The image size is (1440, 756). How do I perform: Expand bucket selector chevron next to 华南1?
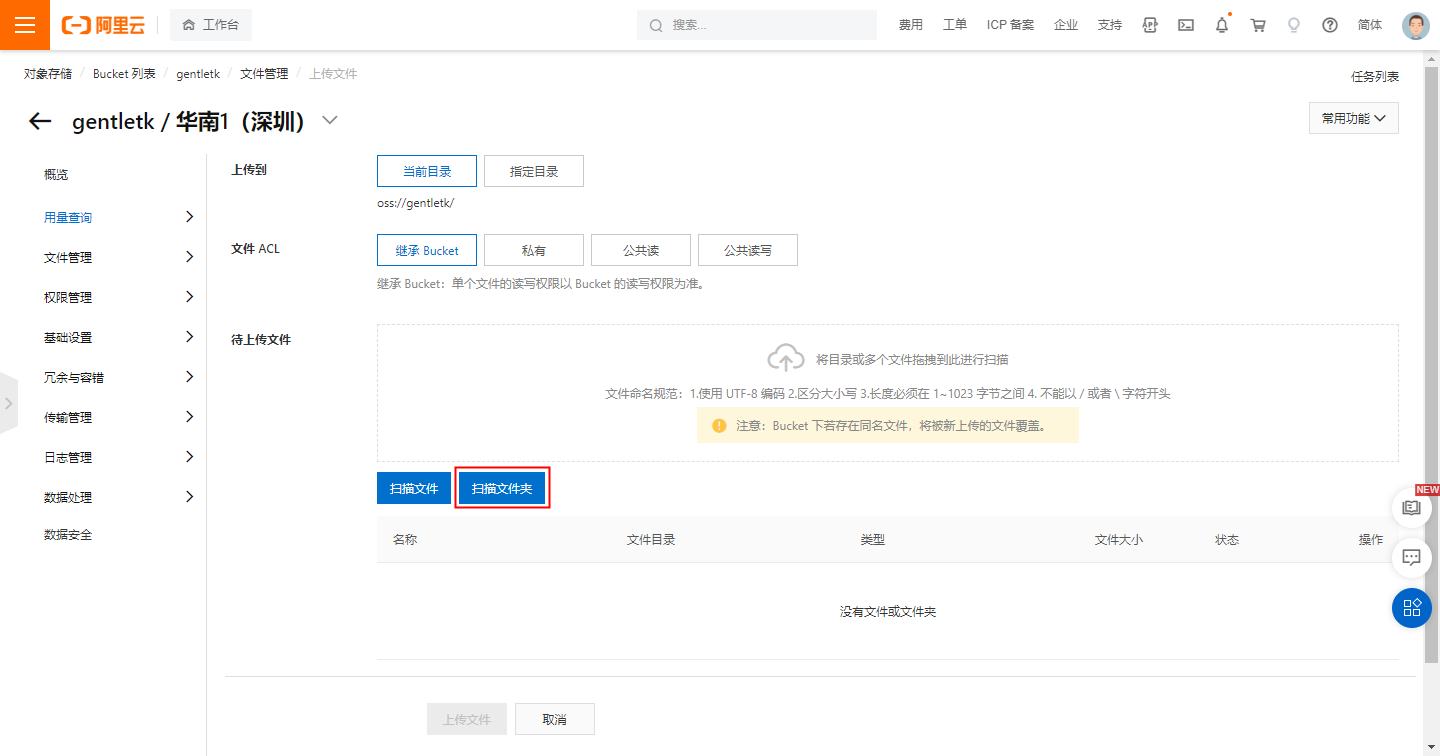[329, 121]
